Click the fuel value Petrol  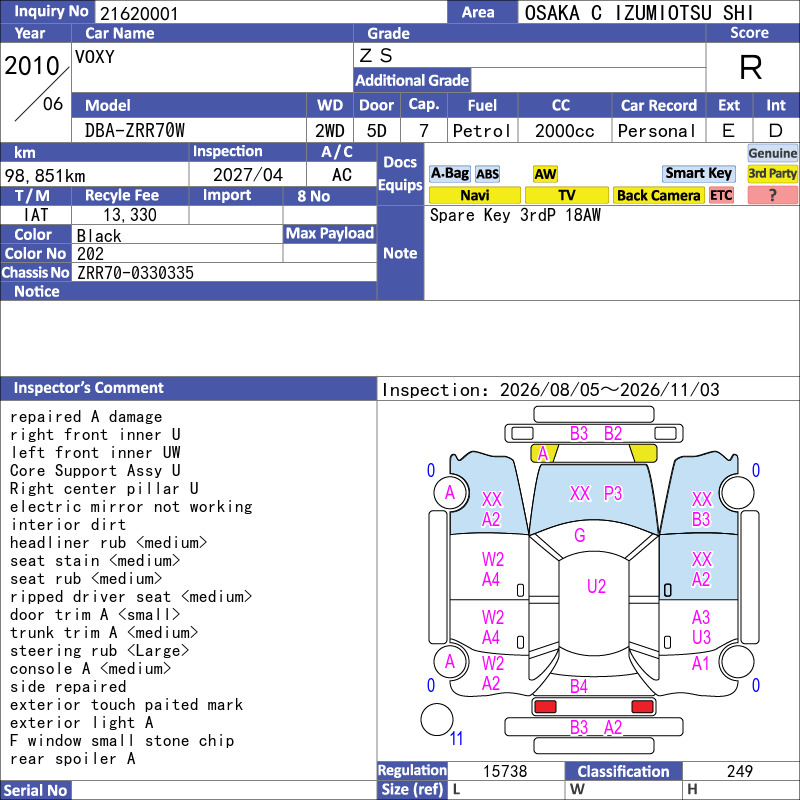click(481, 131)
